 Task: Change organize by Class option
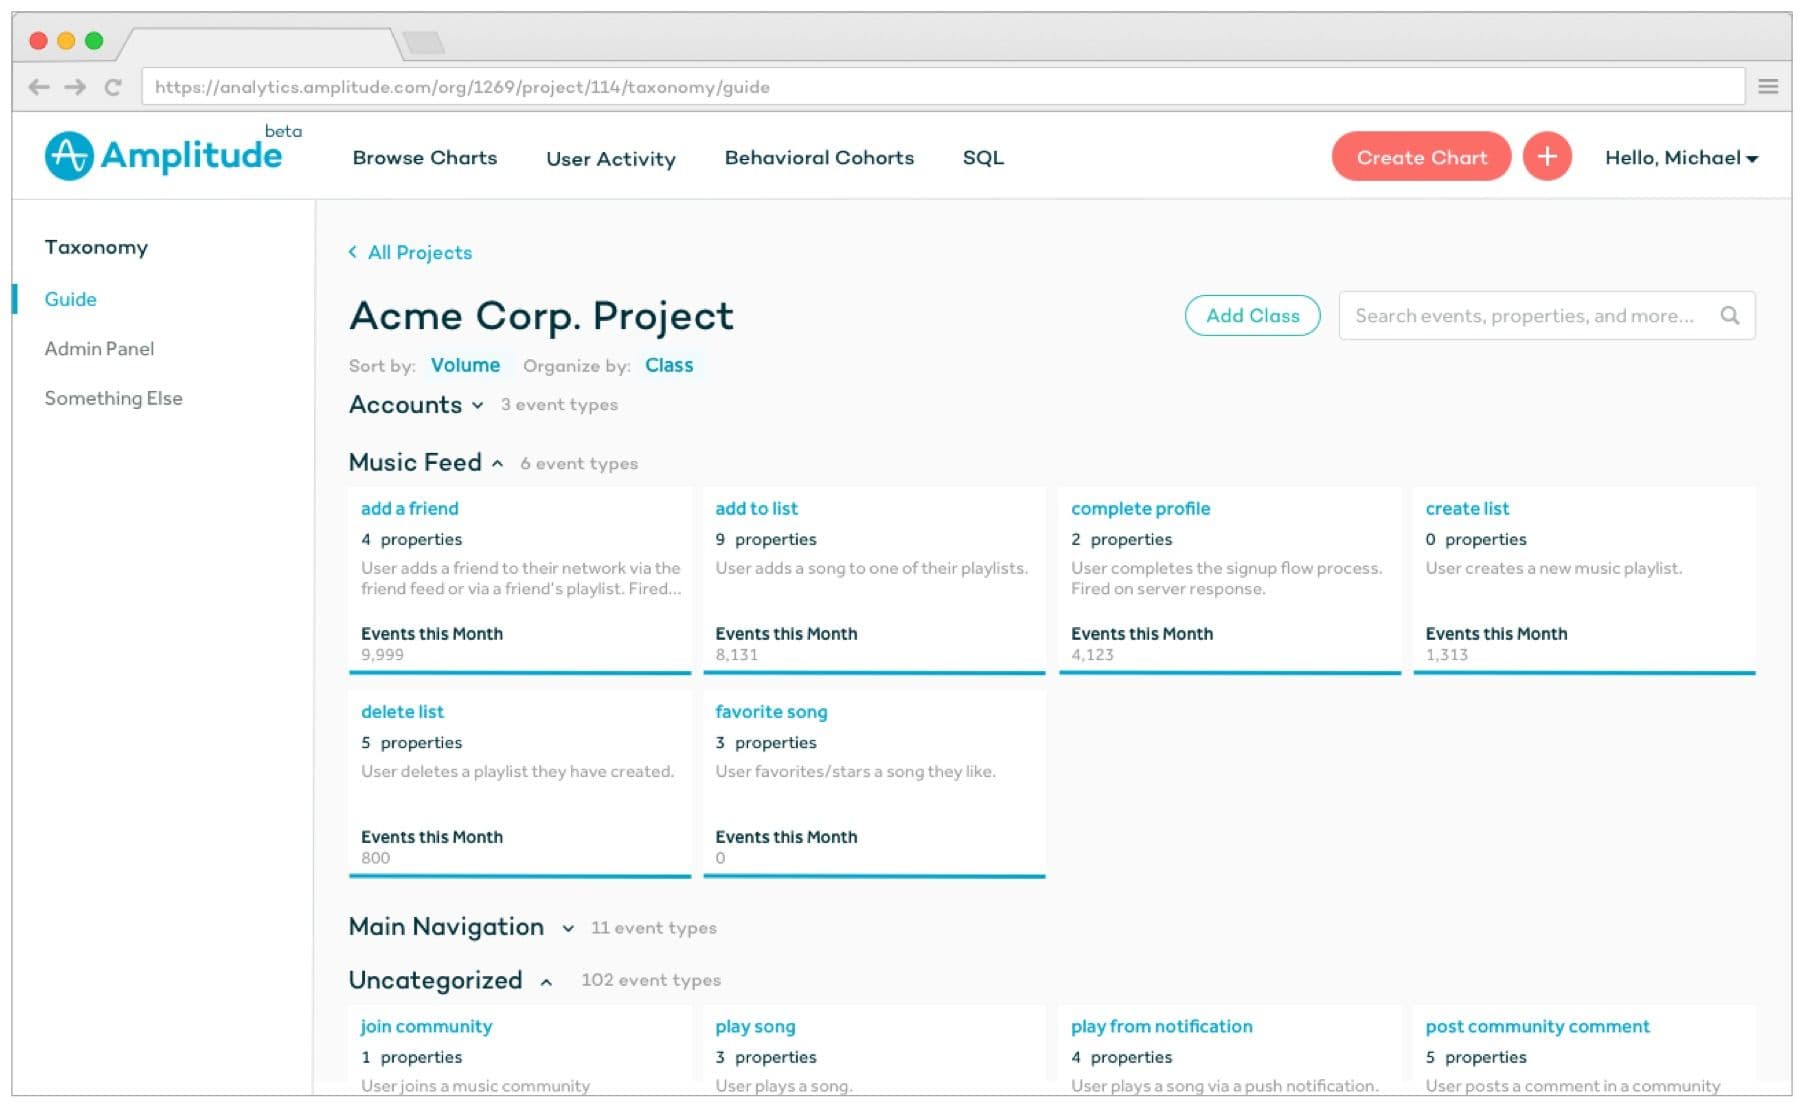pyautogui.click(x=668, y=365)
